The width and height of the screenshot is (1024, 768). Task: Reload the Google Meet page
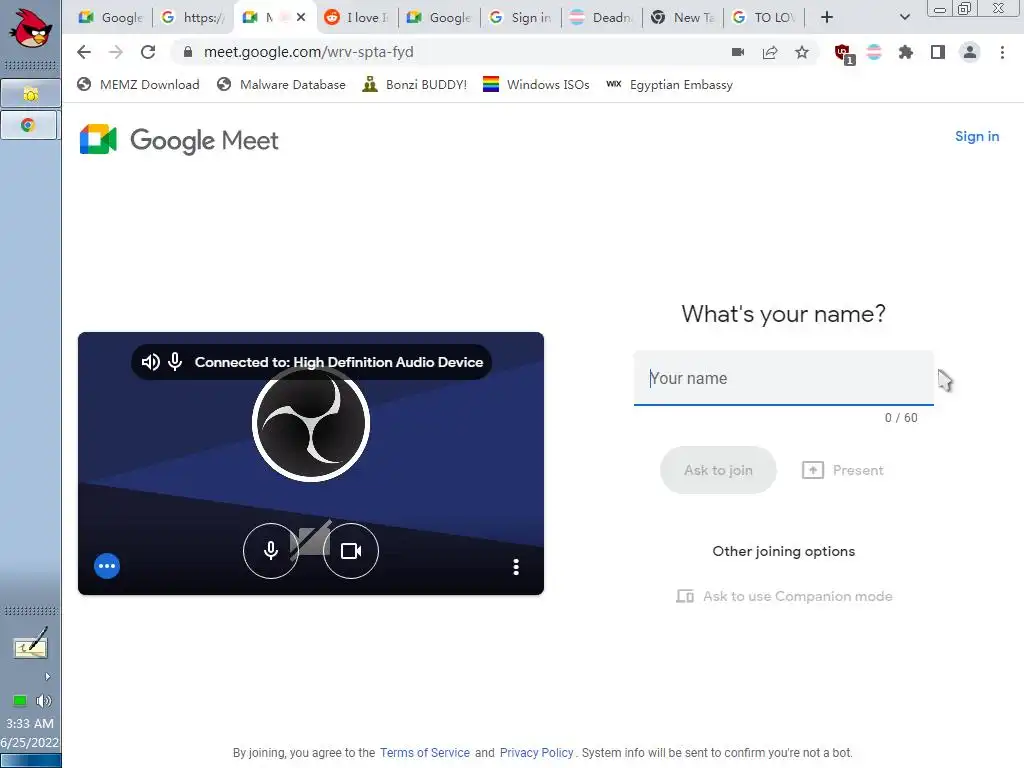(x=148, y=52)
